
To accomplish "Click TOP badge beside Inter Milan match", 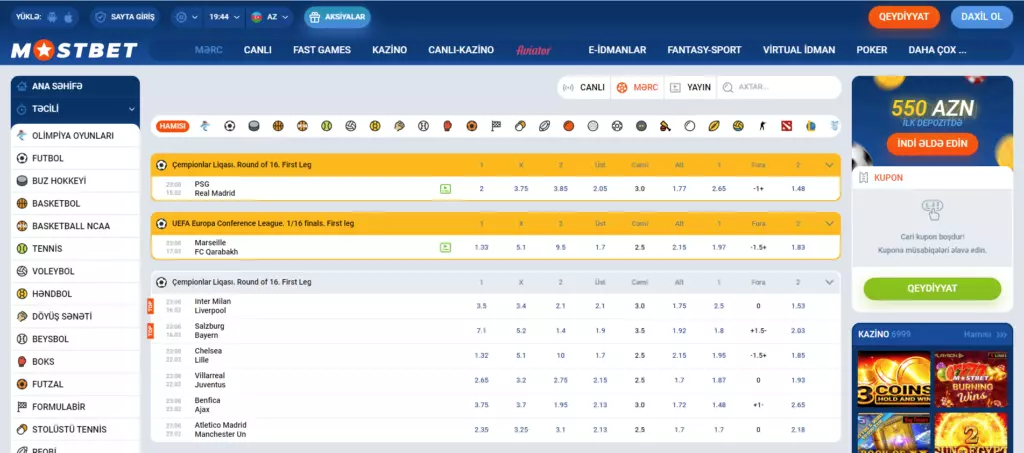I will (x=150, y=306).
